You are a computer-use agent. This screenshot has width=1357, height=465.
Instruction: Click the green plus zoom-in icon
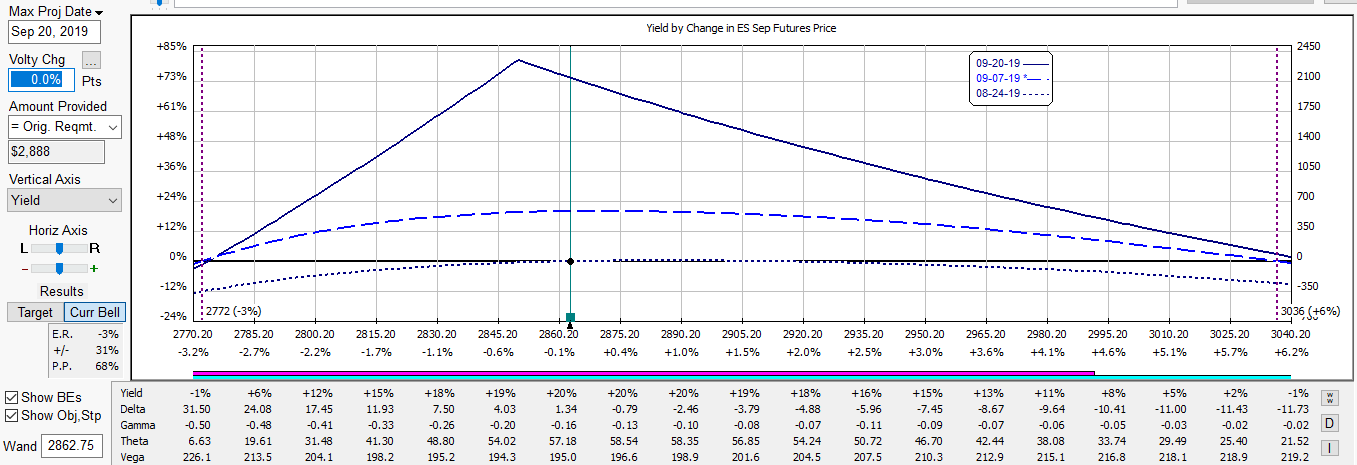tap(94, 268)
